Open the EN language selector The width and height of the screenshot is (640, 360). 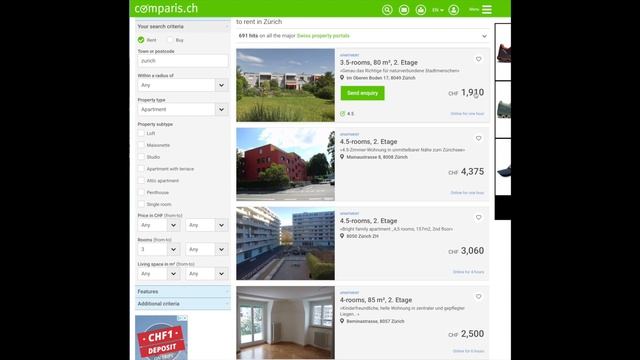click(x=438, y=10)
